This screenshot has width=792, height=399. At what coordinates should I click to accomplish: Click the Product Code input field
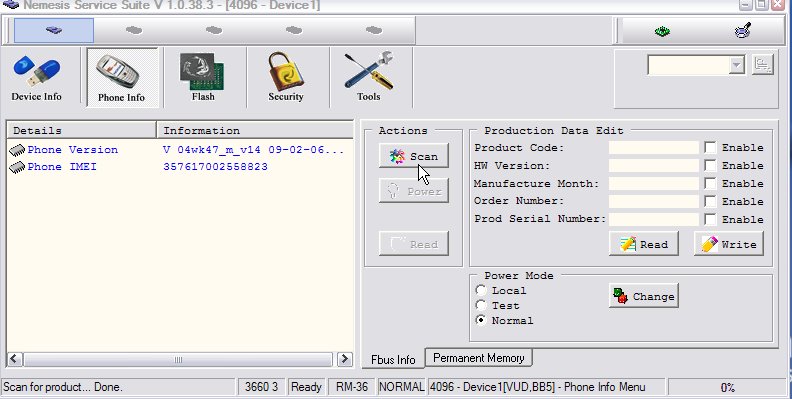[x=654, y=147]
